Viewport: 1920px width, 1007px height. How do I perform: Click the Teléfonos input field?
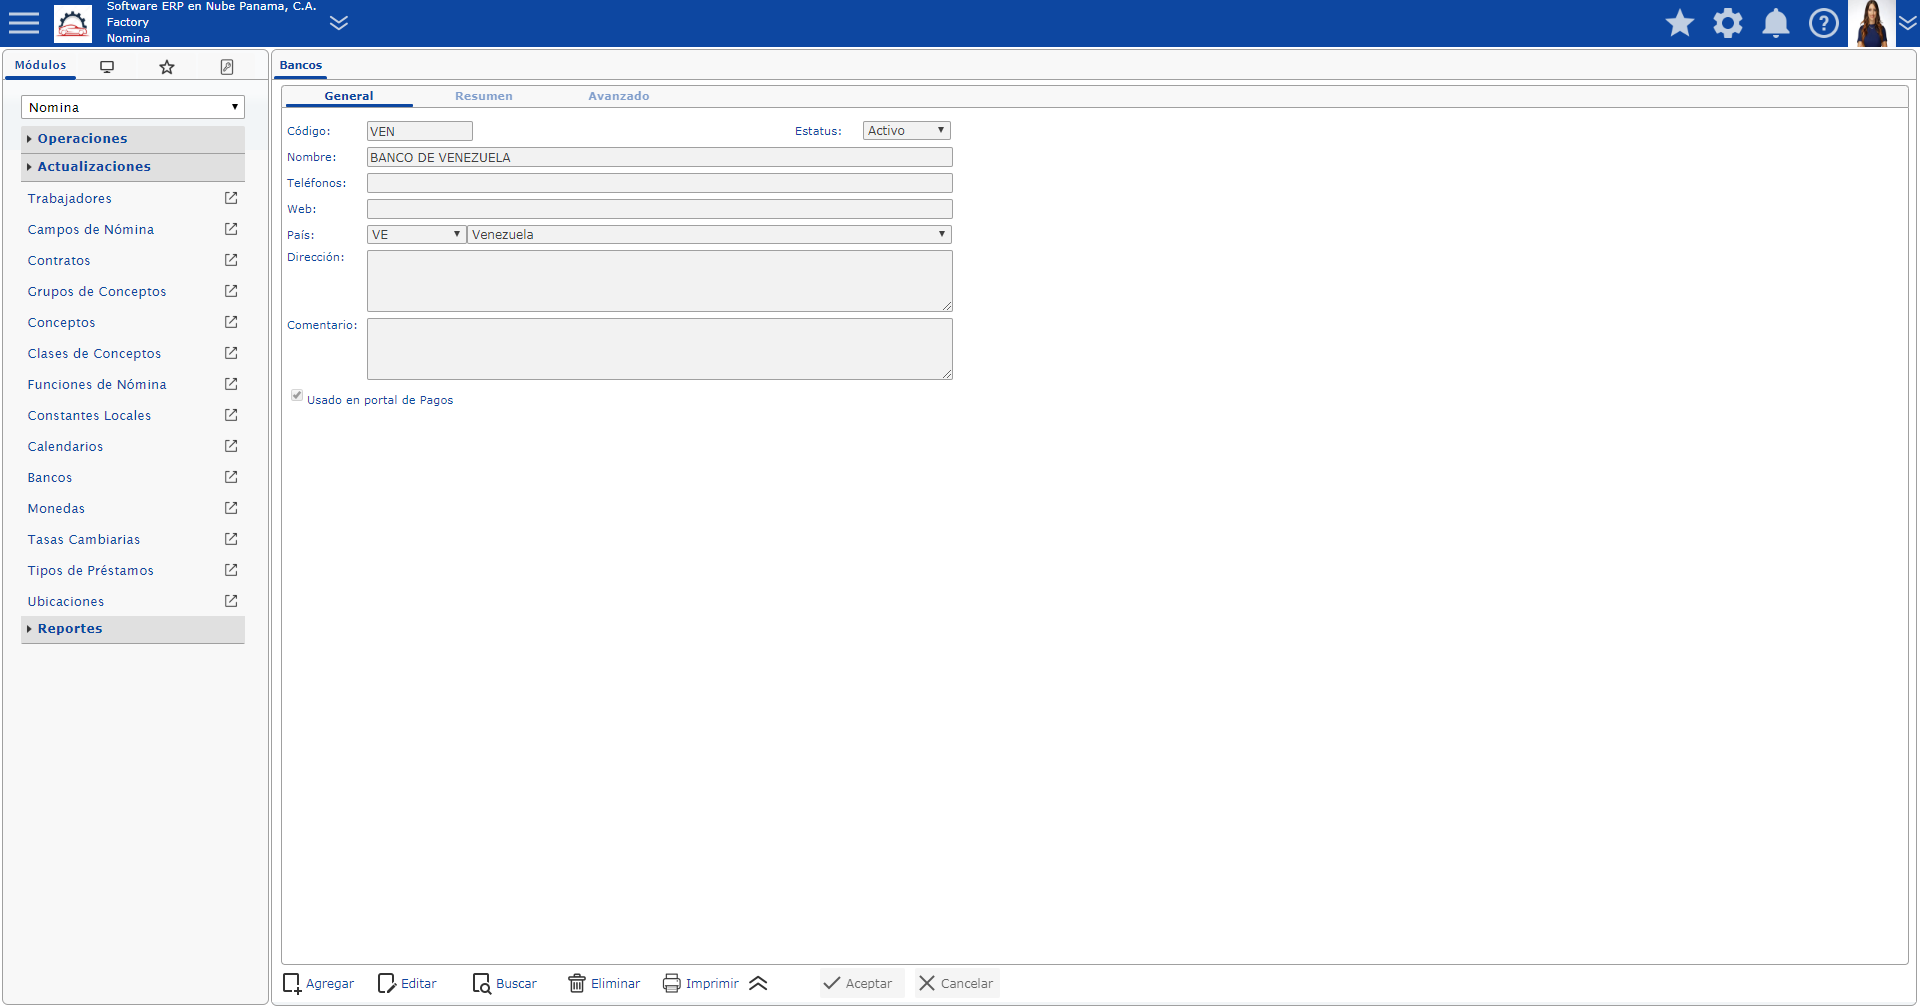pyautogui.click(x=659, y=183)
